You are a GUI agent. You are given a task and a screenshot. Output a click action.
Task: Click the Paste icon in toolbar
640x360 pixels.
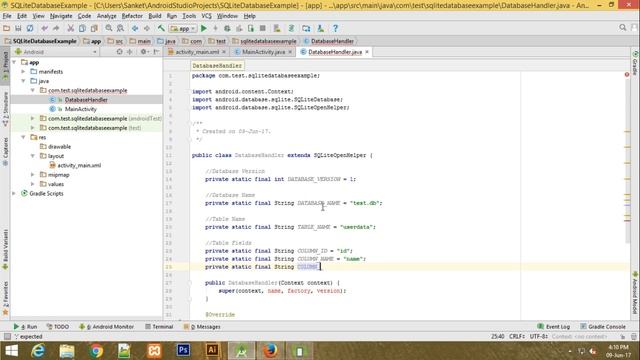[94, 28]
